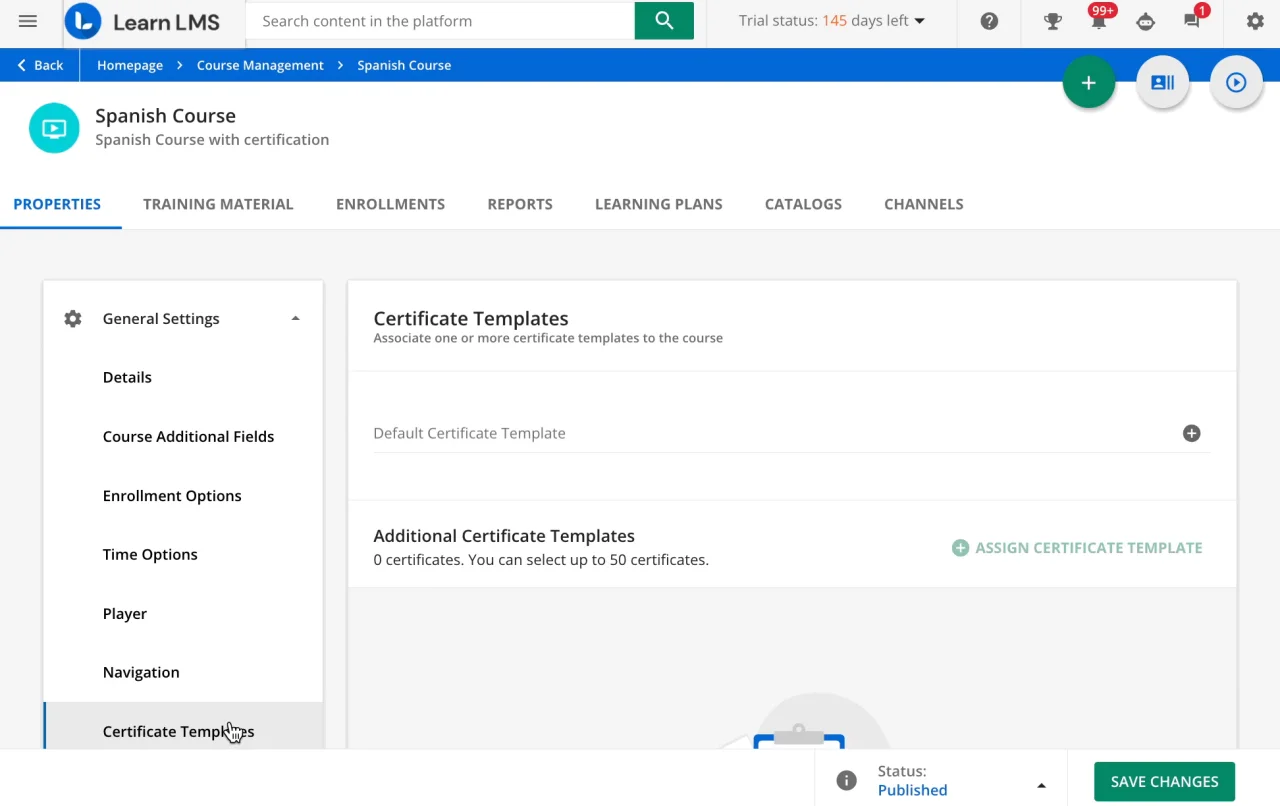Screen dimensions: 1280x806
Task: Add a default certificate template plus icon
Action: pos(1191,433)
